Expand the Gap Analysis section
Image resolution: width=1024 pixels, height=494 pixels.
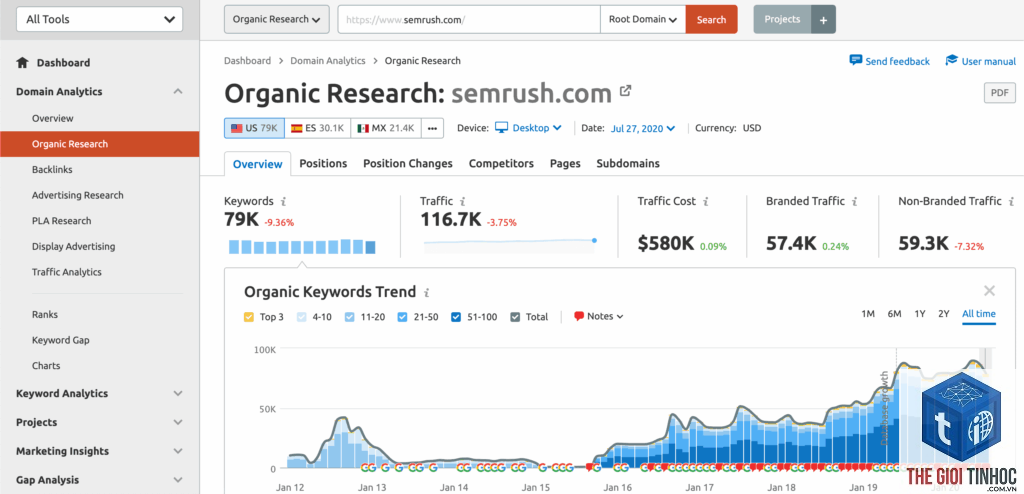pyautogui.click(x=178, y=480)
